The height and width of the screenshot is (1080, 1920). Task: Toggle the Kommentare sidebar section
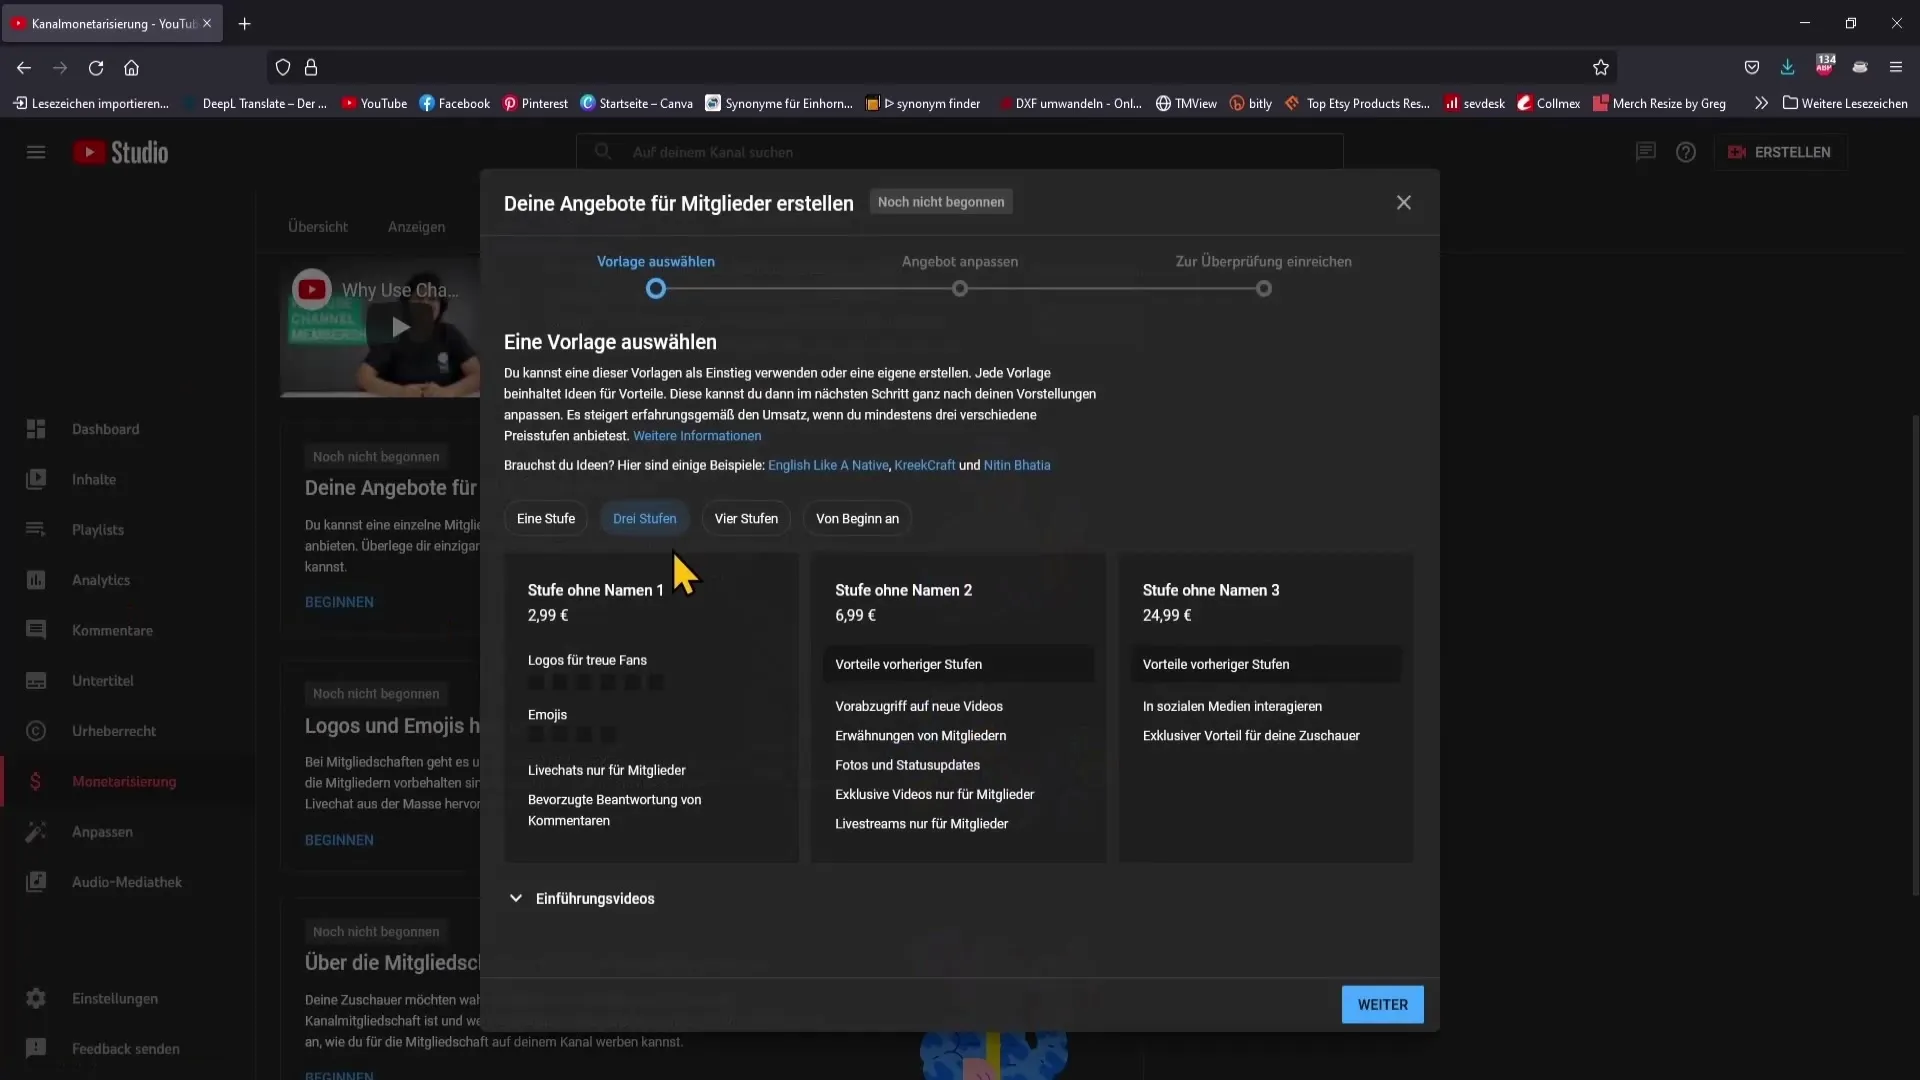coord(112,629)
